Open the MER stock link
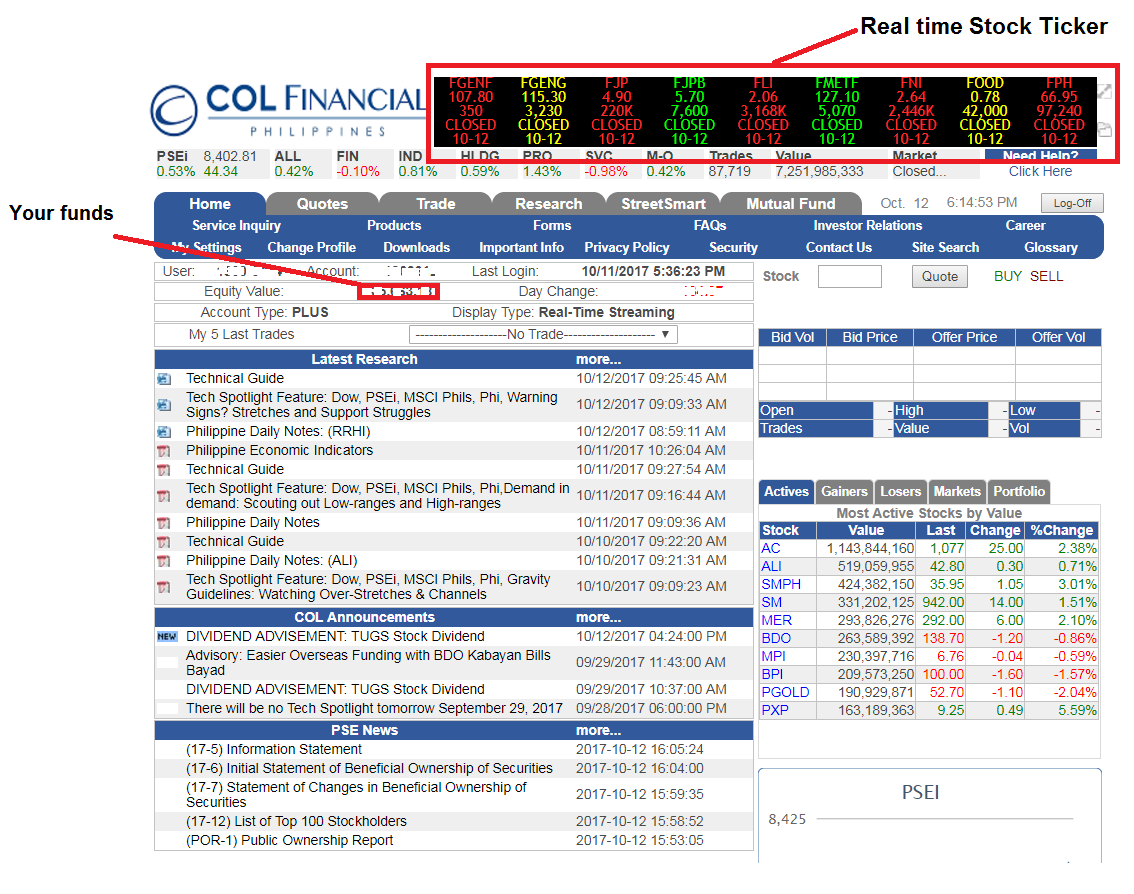Screen dimensions: 1134x894 776,621
